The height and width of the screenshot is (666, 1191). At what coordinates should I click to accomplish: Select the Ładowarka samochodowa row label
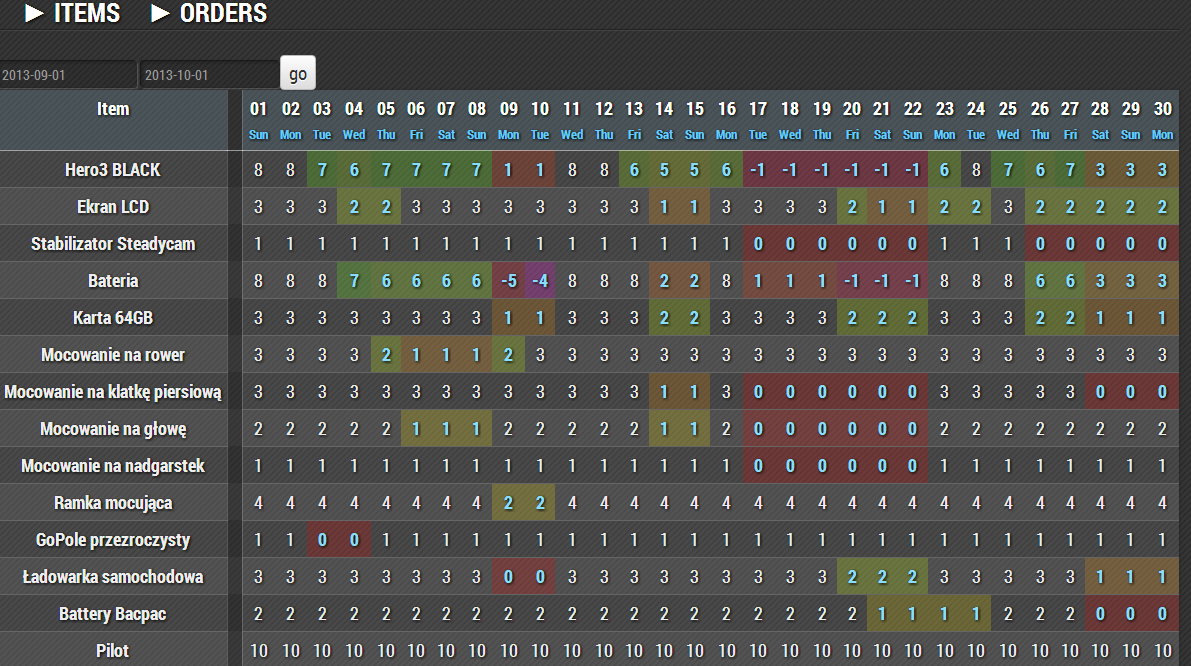(x=113, y=577)
